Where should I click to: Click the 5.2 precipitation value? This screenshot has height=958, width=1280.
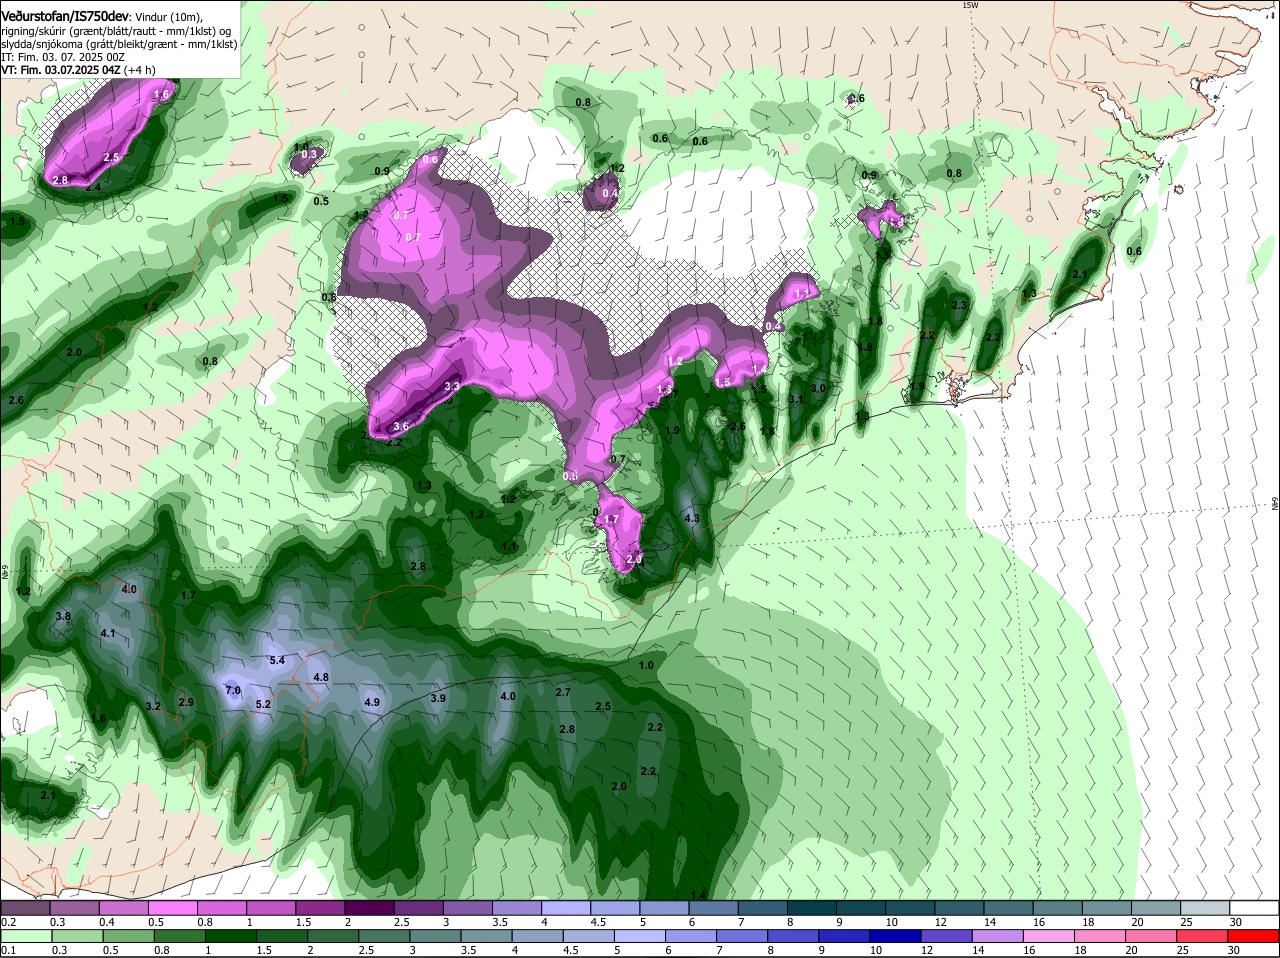[x=264, y=704]
